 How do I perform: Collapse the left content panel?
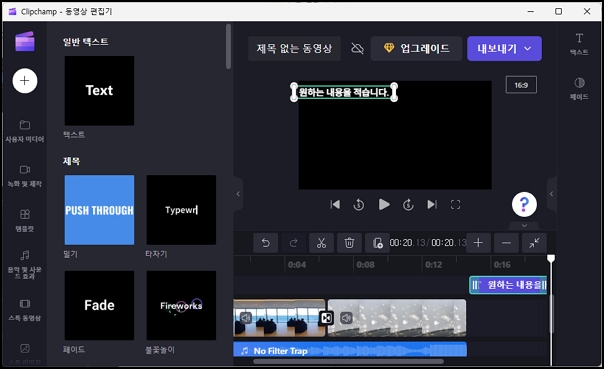[238, 194]
